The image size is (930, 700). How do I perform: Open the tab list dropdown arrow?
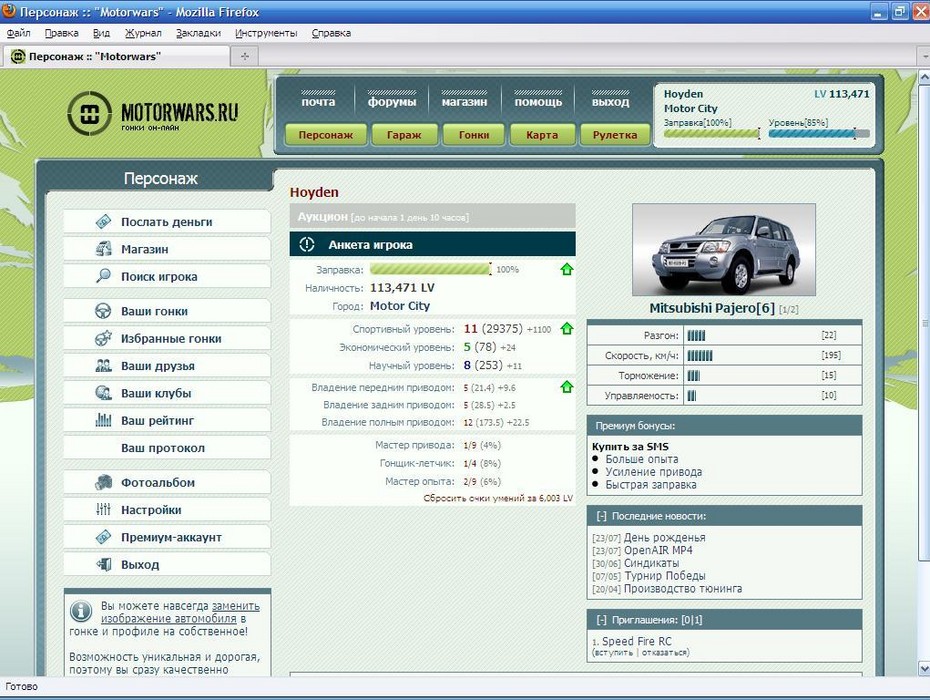(x=925, y=57)
